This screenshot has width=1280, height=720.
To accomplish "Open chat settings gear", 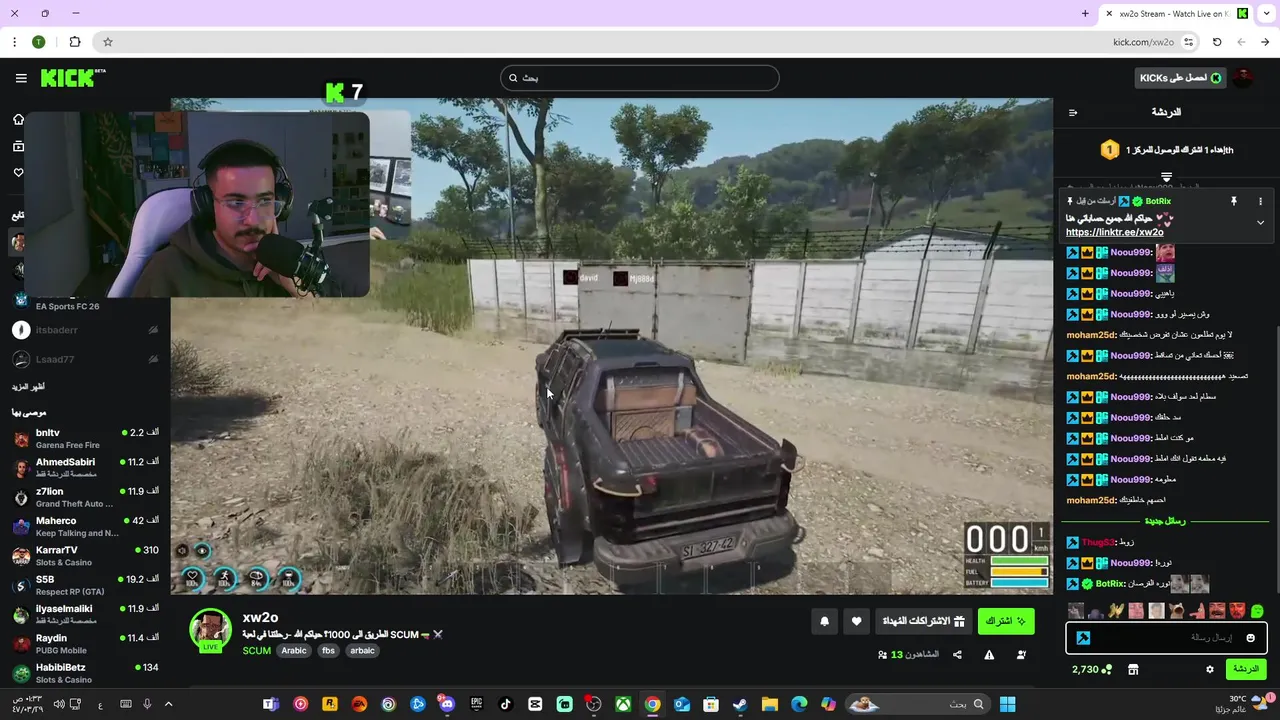I will click(x=1209, y=669).
